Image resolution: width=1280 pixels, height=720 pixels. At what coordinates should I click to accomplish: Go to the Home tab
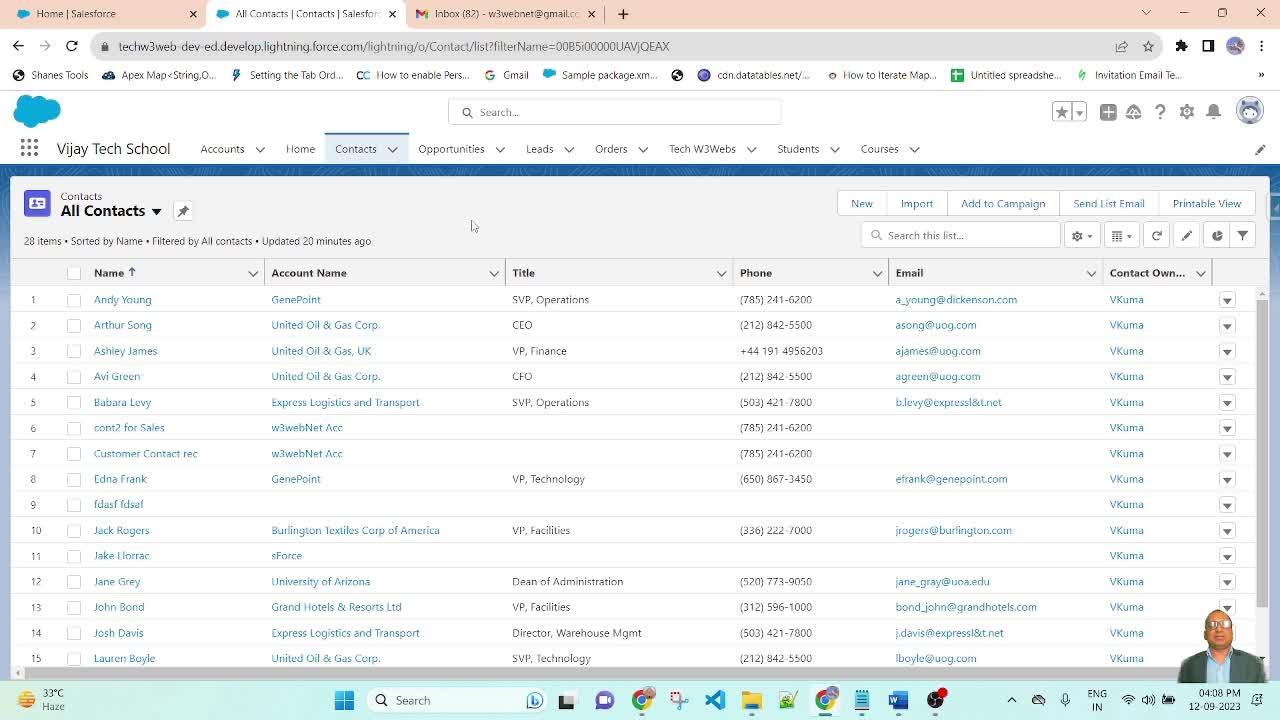tap(300, 149)
